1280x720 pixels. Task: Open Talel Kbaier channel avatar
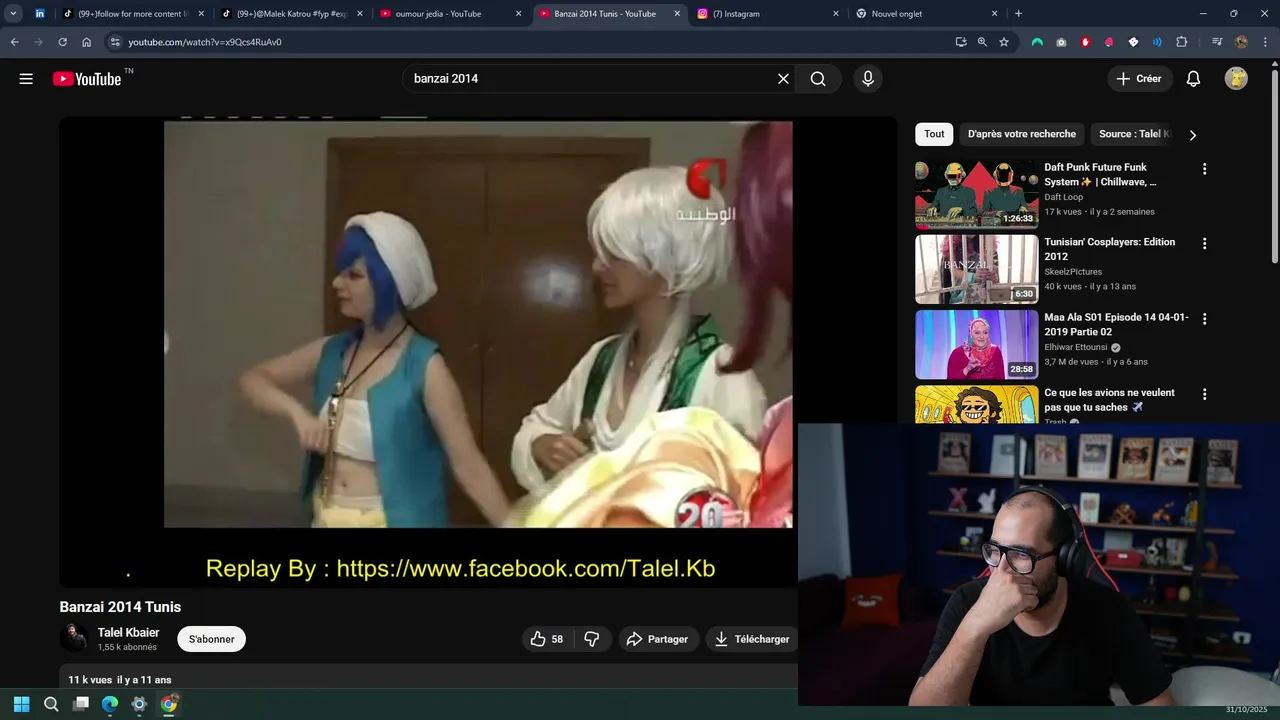(74, 638)
